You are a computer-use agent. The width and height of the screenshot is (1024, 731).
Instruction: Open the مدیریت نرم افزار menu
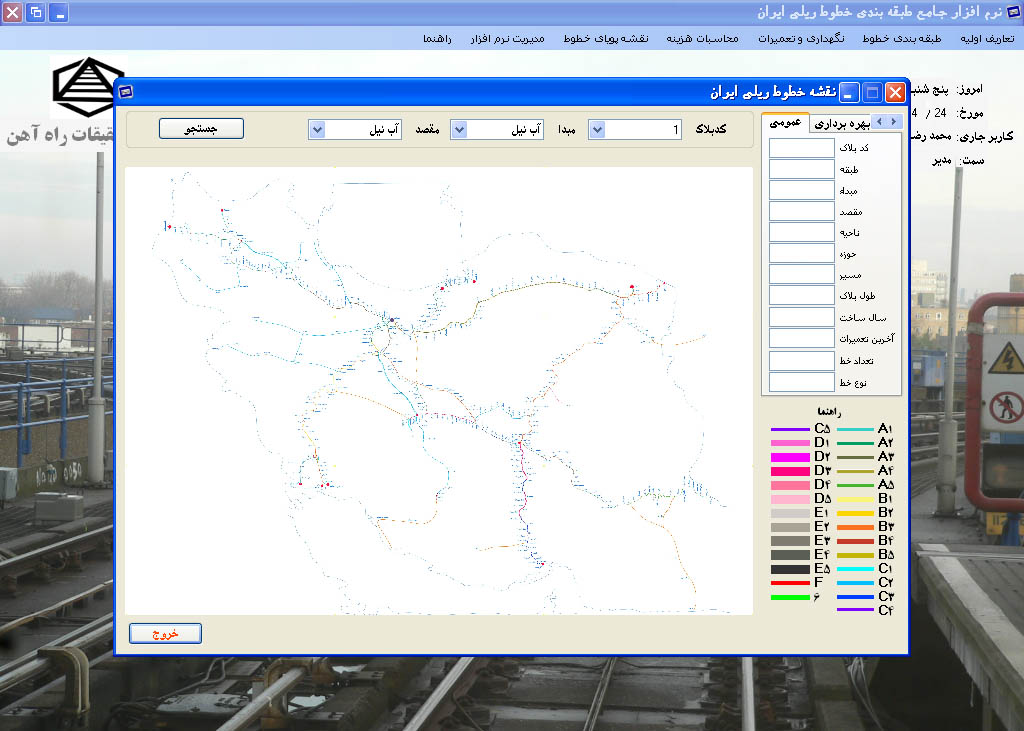click(507, 39)
